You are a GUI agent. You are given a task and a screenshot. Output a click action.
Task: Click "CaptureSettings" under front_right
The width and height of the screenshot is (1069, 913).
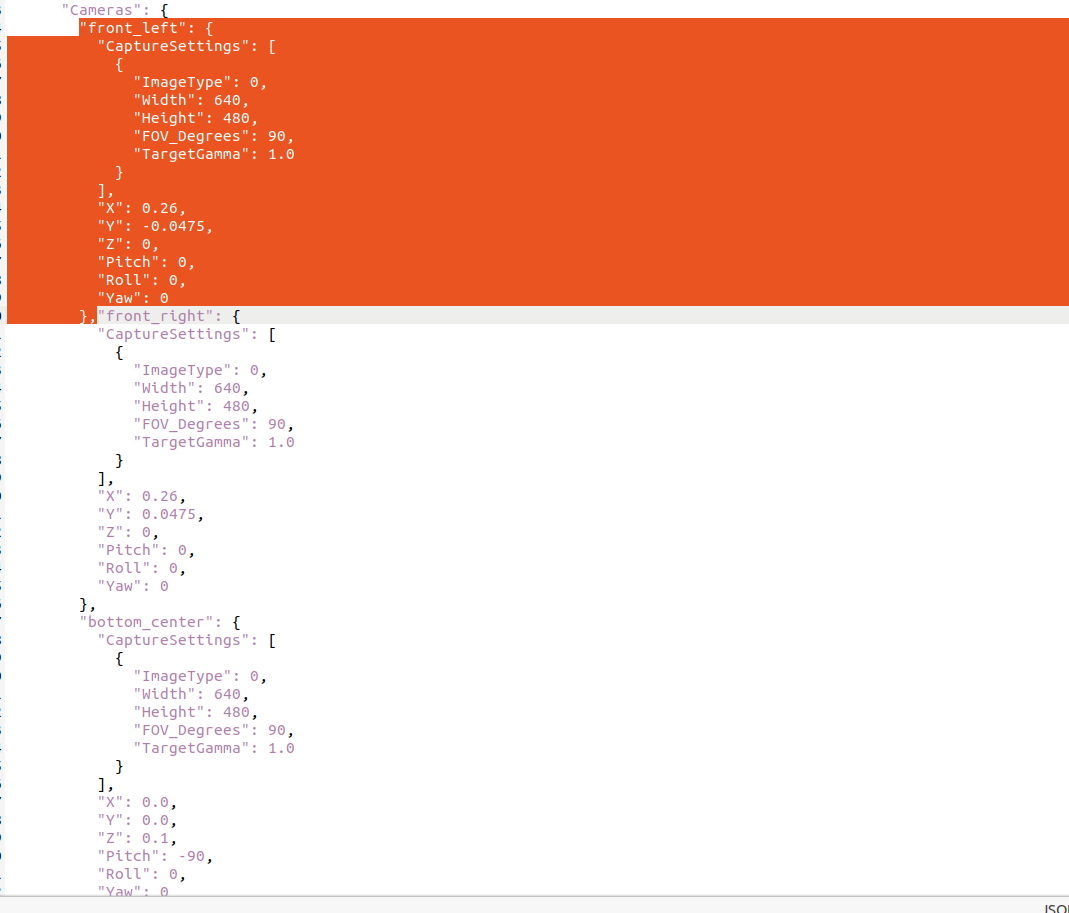click(x=173, y=334)
